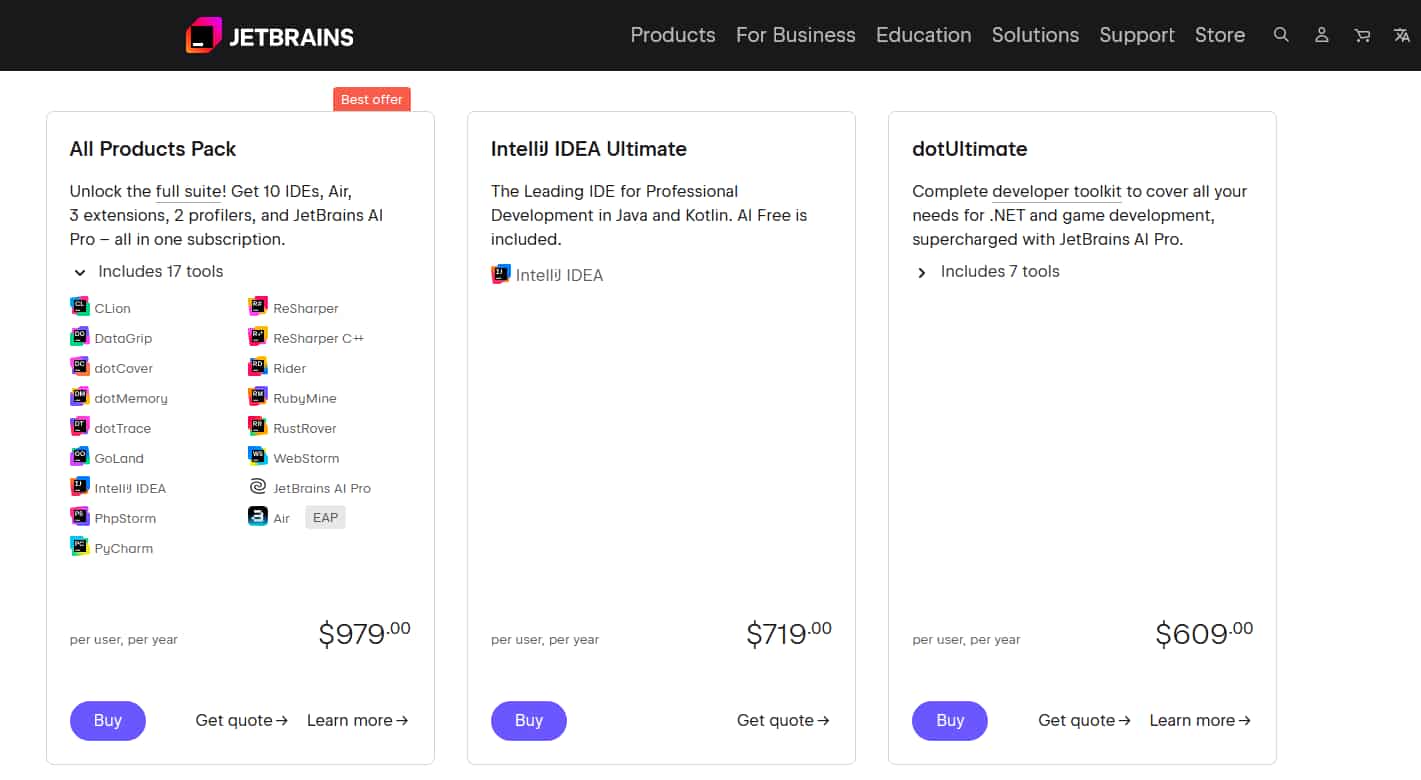Click the PhpStorm label text

coord(125,518)
